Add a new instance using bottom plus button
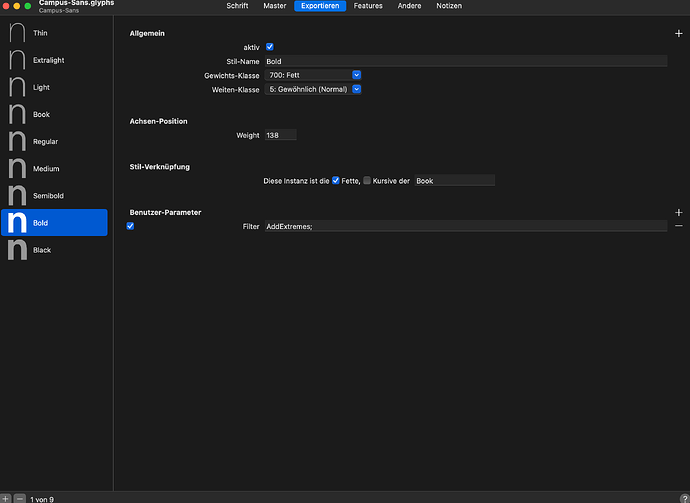 pos(6,498)
